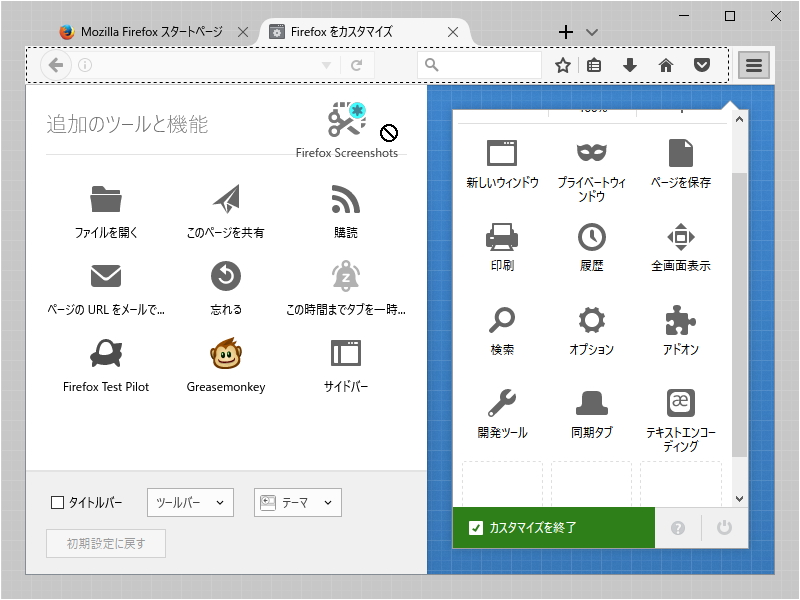Select the テキストエンコーディング icon
The width and height of the screenshot is (800, 600).
pyautogui.click(x=680, y=404)
